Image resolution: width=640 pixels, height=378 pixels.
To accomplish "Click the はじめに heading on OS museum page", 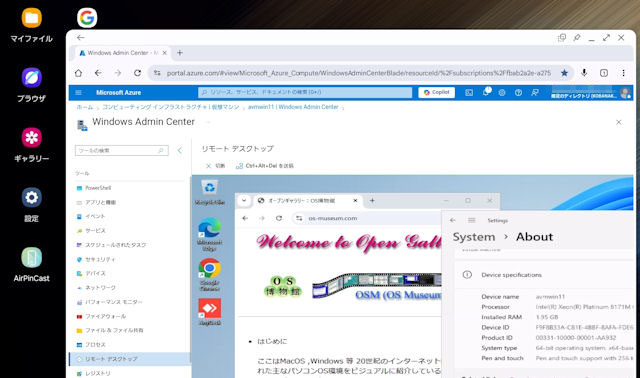I will pyautogui.click(x=272, y=341).
